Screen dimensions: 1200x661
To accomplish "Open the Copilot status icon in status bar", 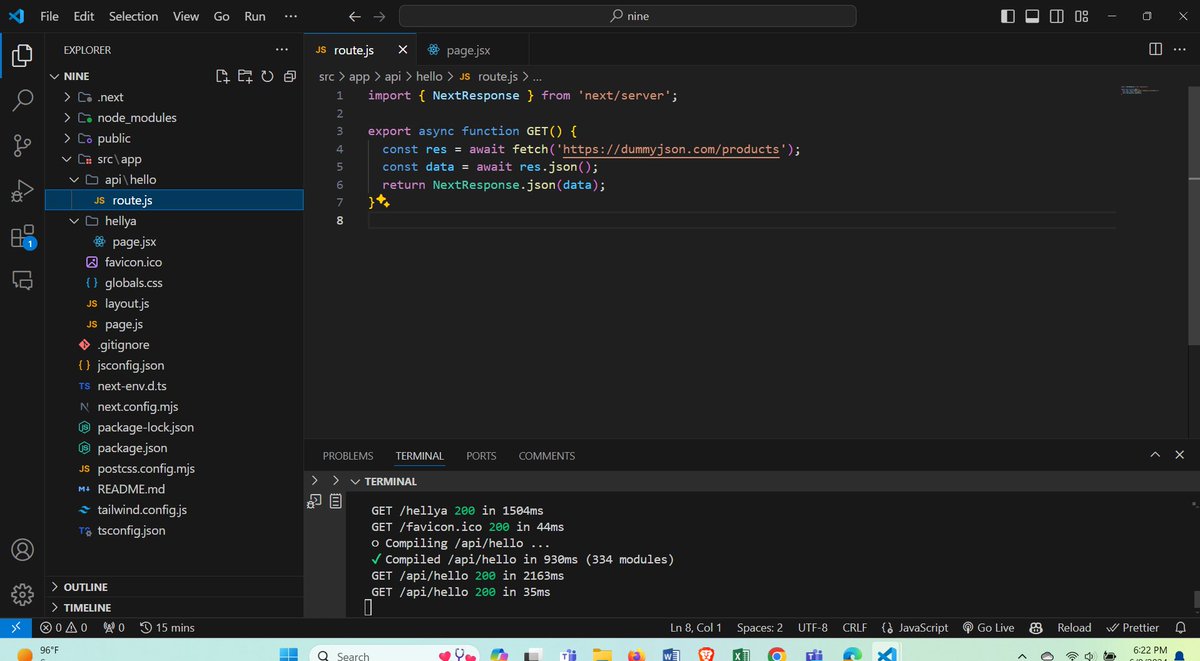I will (x=1036, y=627).
